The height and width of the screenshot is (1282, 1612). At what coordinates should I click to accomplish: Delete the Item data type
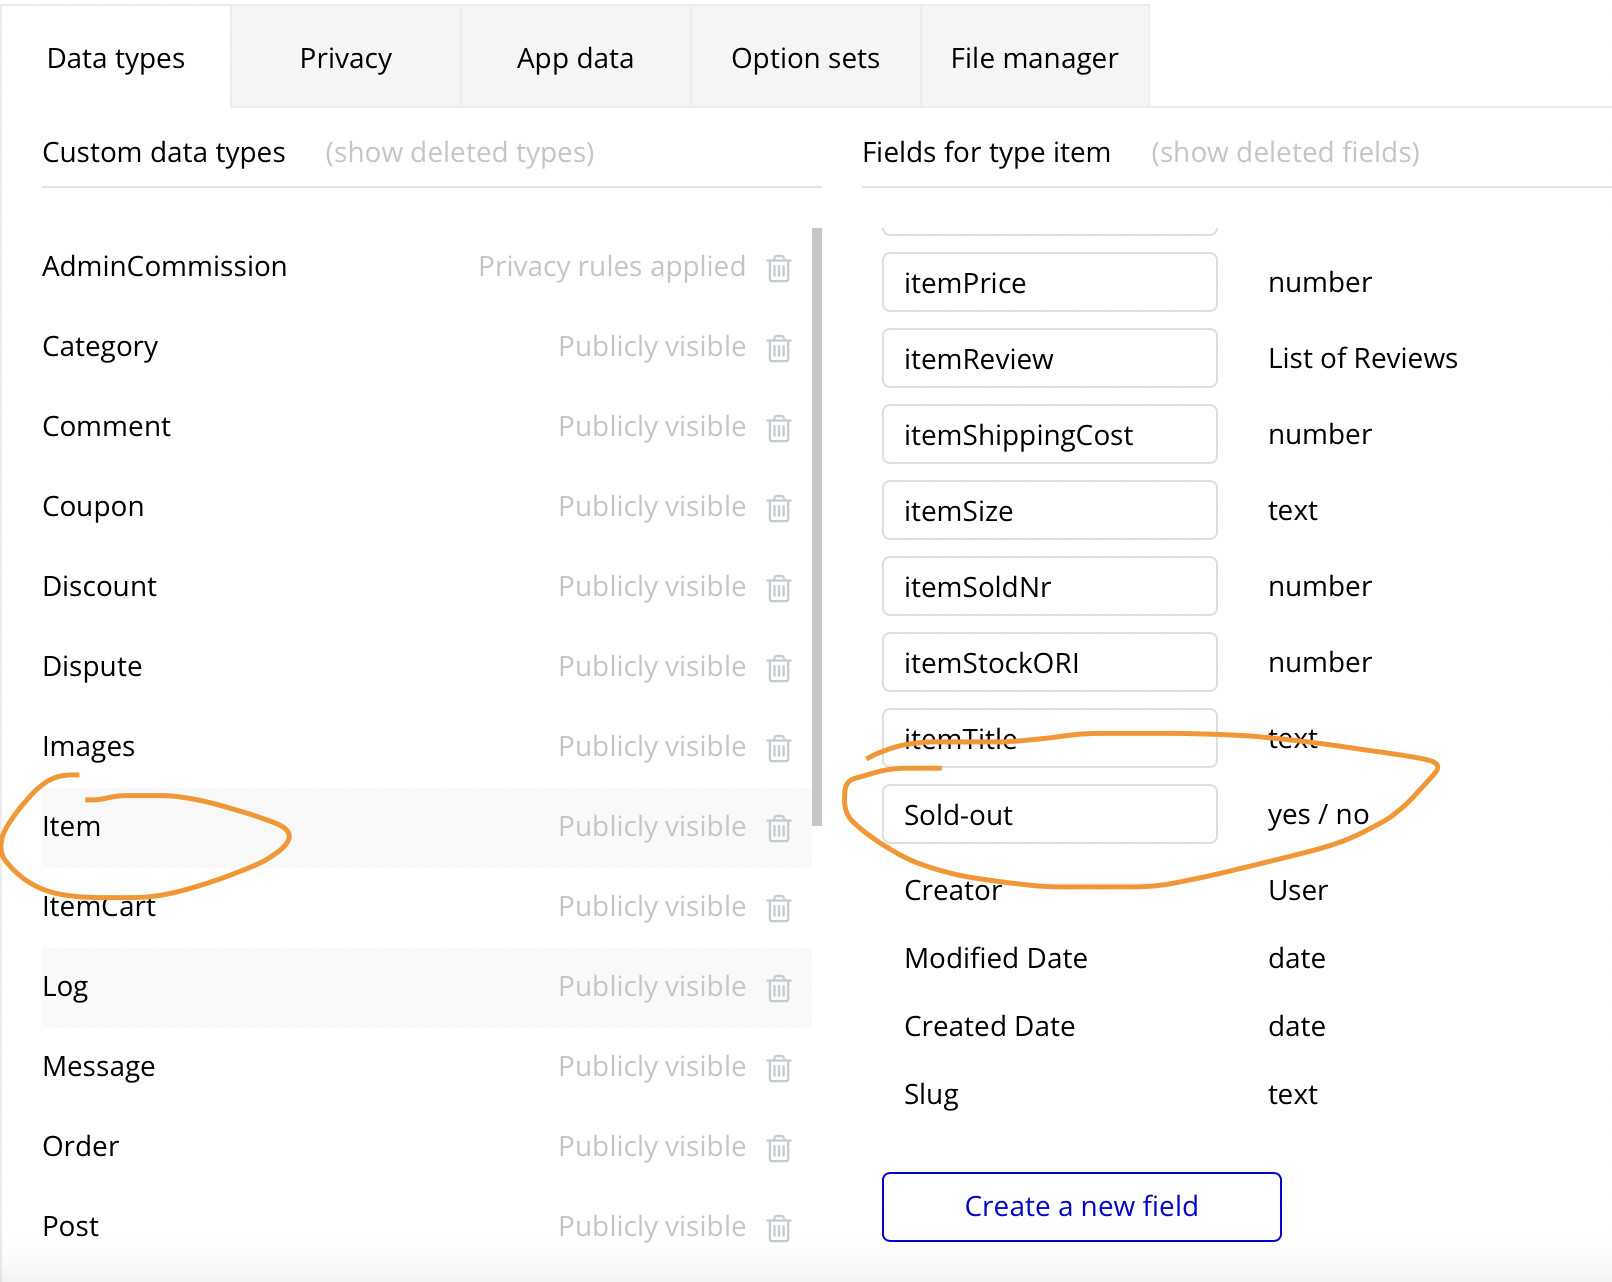779,828
